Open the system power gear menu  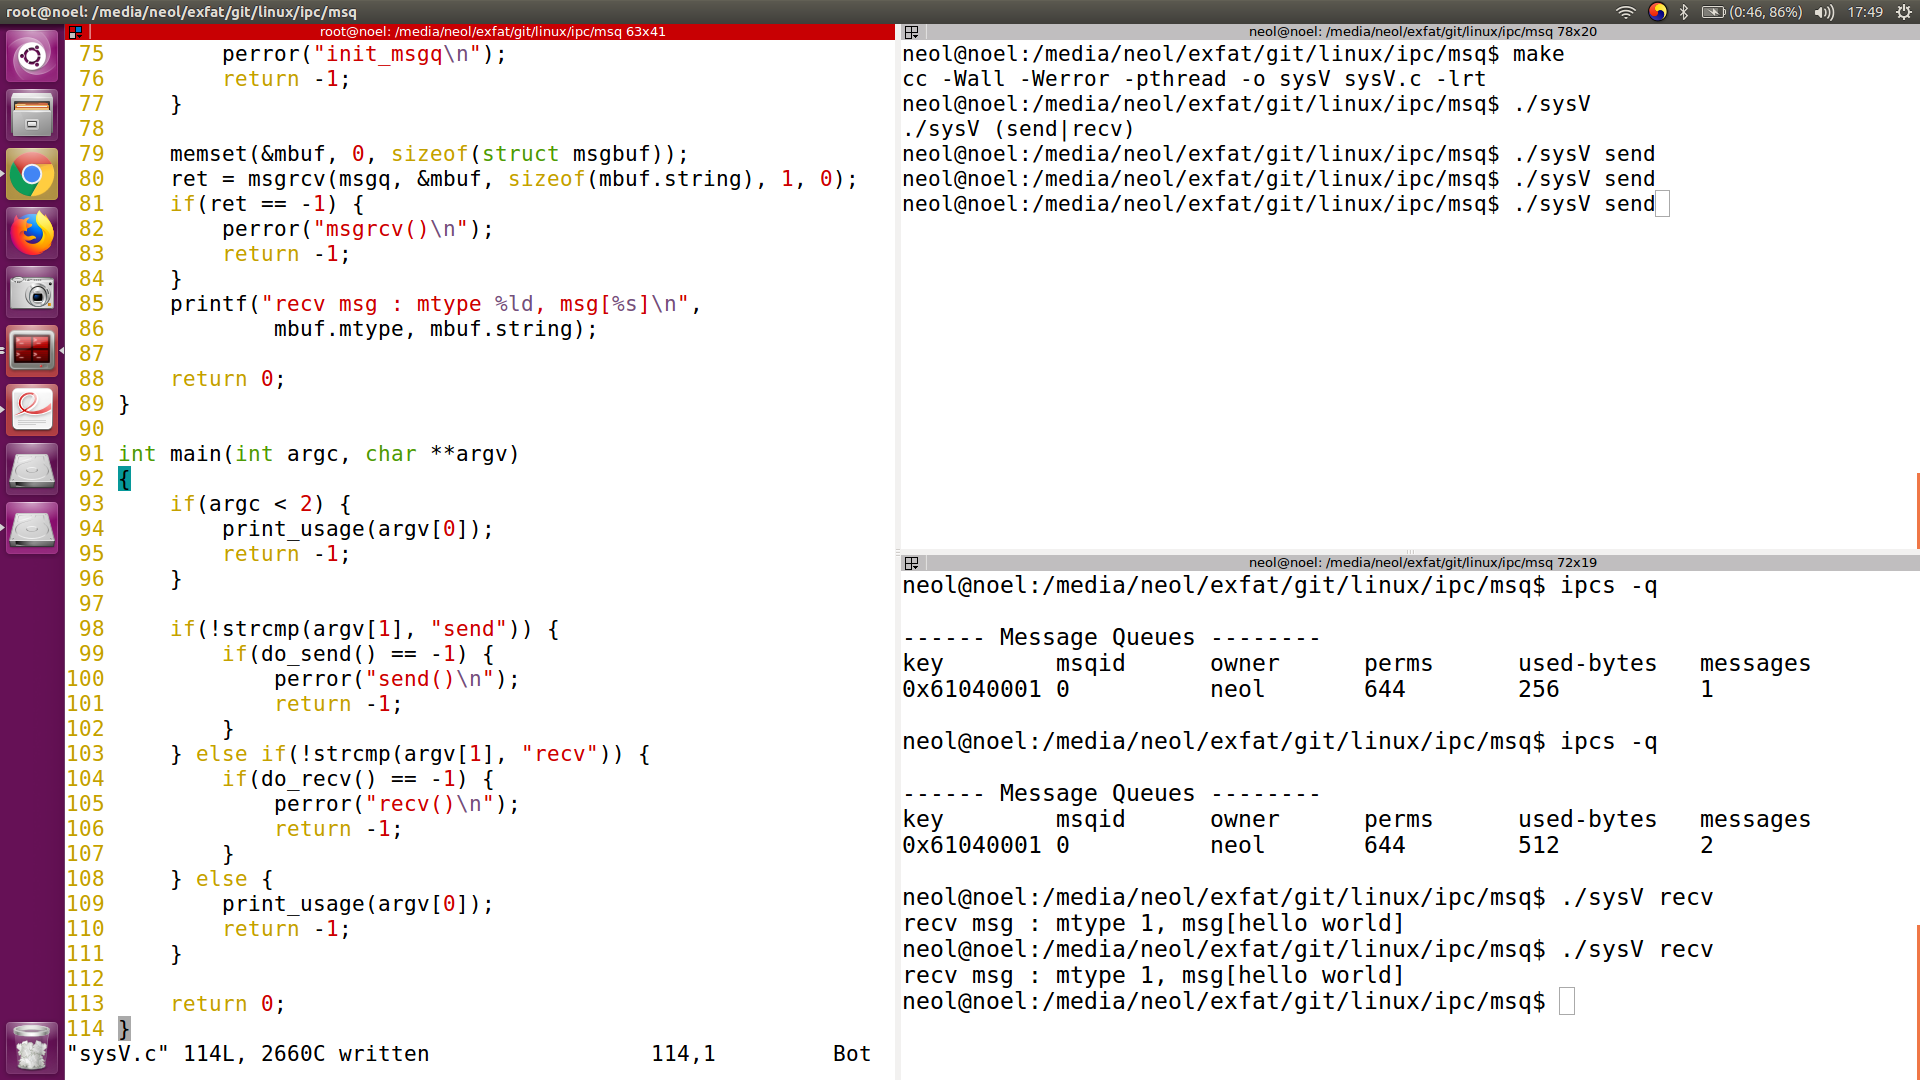click(1904, 12)
